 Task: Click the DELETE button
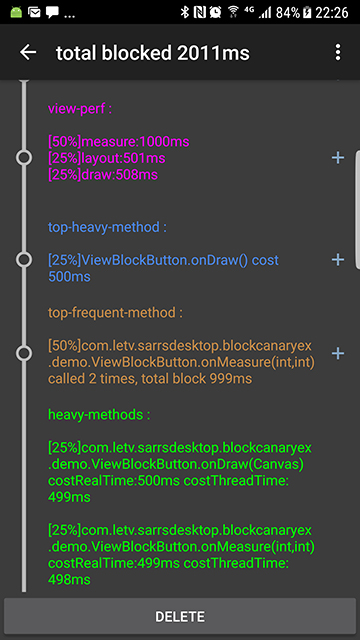pyautogui.click(x=180, y=616)
